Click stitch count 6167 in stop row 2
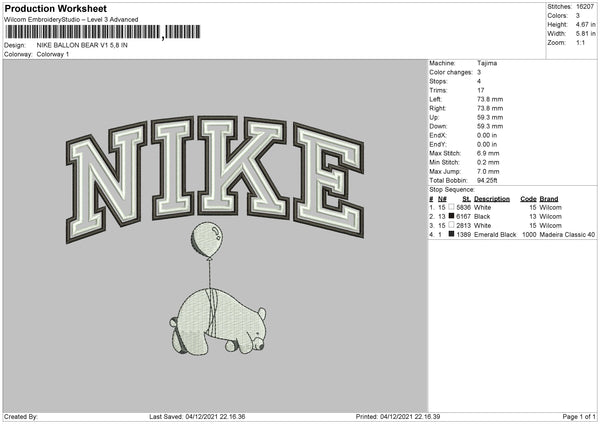This screenshot has width=600, height=424. [x=463, y=217]
